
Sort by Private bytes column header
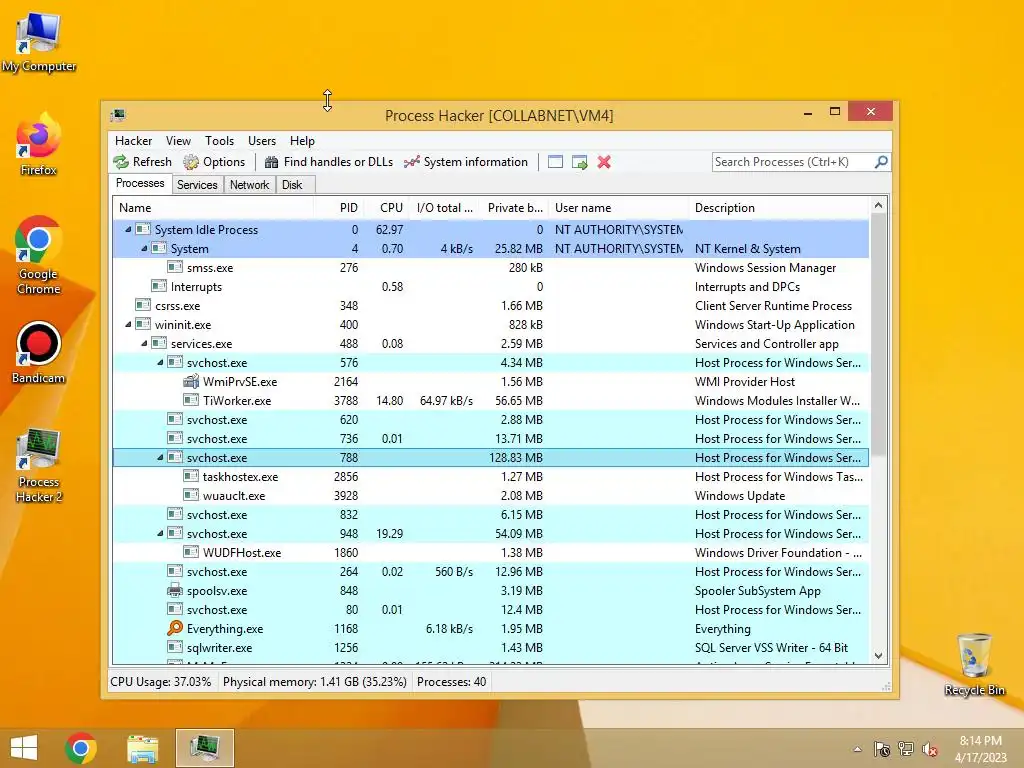514,208
